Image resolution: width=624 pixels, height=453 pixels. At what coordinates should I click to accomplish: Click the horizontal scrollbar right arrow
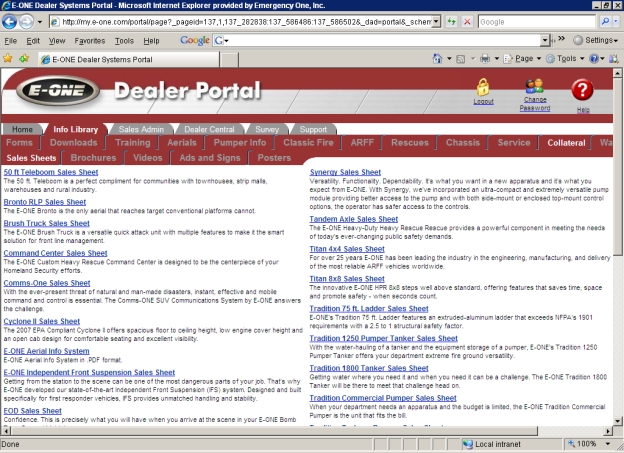(608, 431)
